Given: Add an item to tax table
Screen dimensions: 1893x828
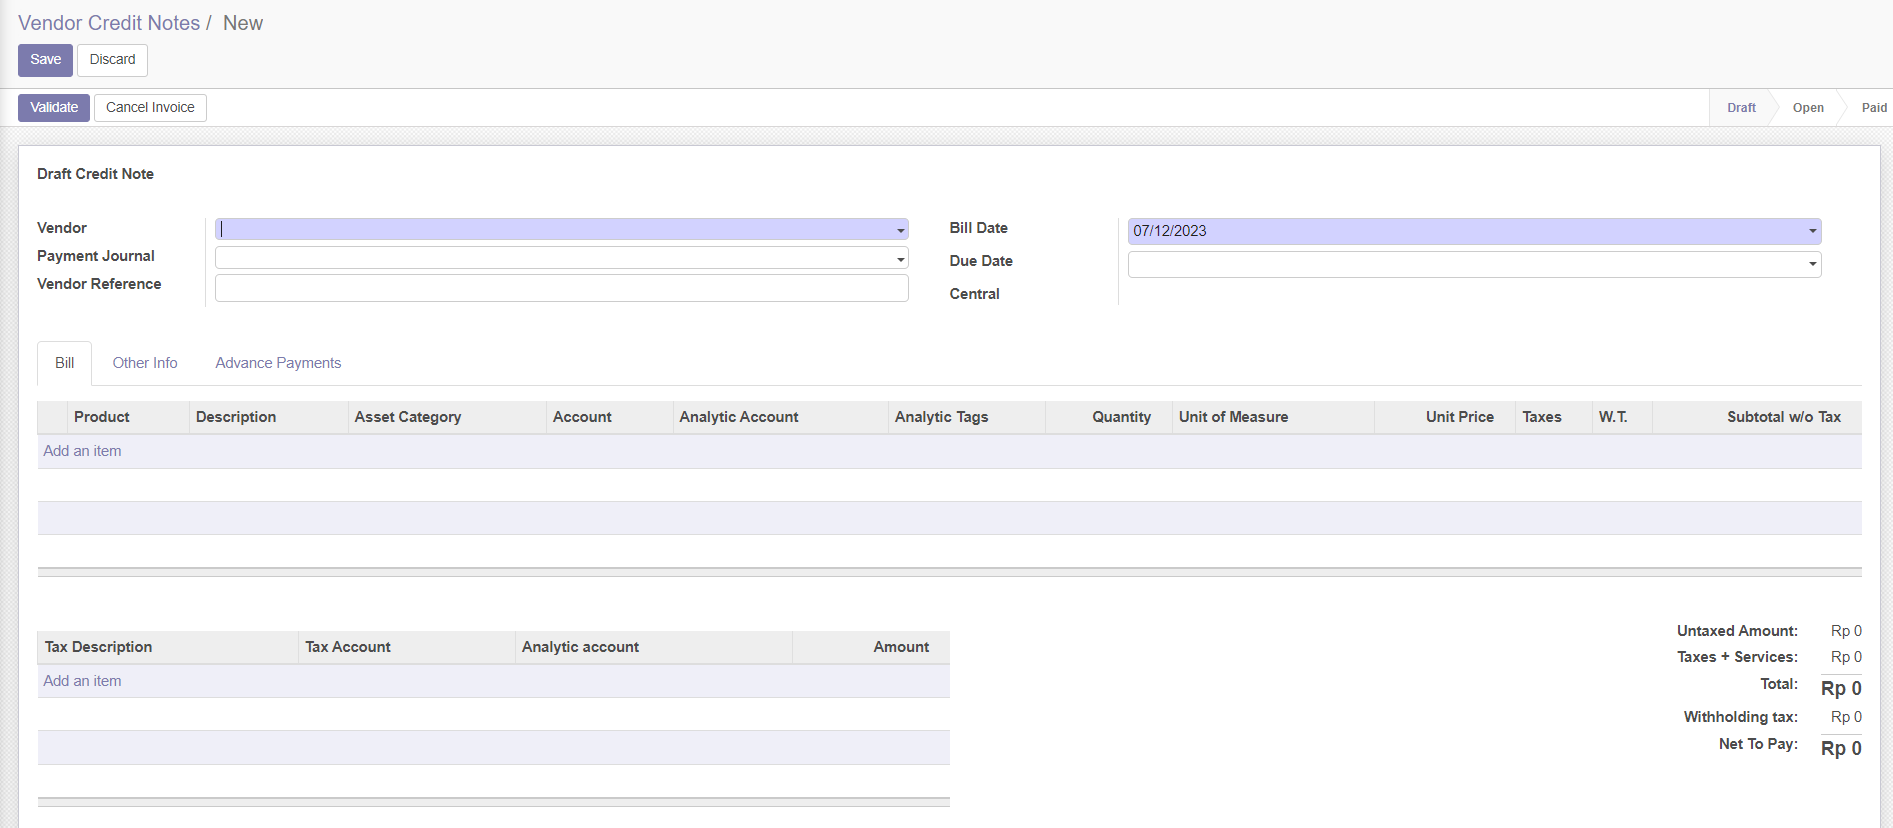Looking at the screenshot, I should click(x=82, y=681).
